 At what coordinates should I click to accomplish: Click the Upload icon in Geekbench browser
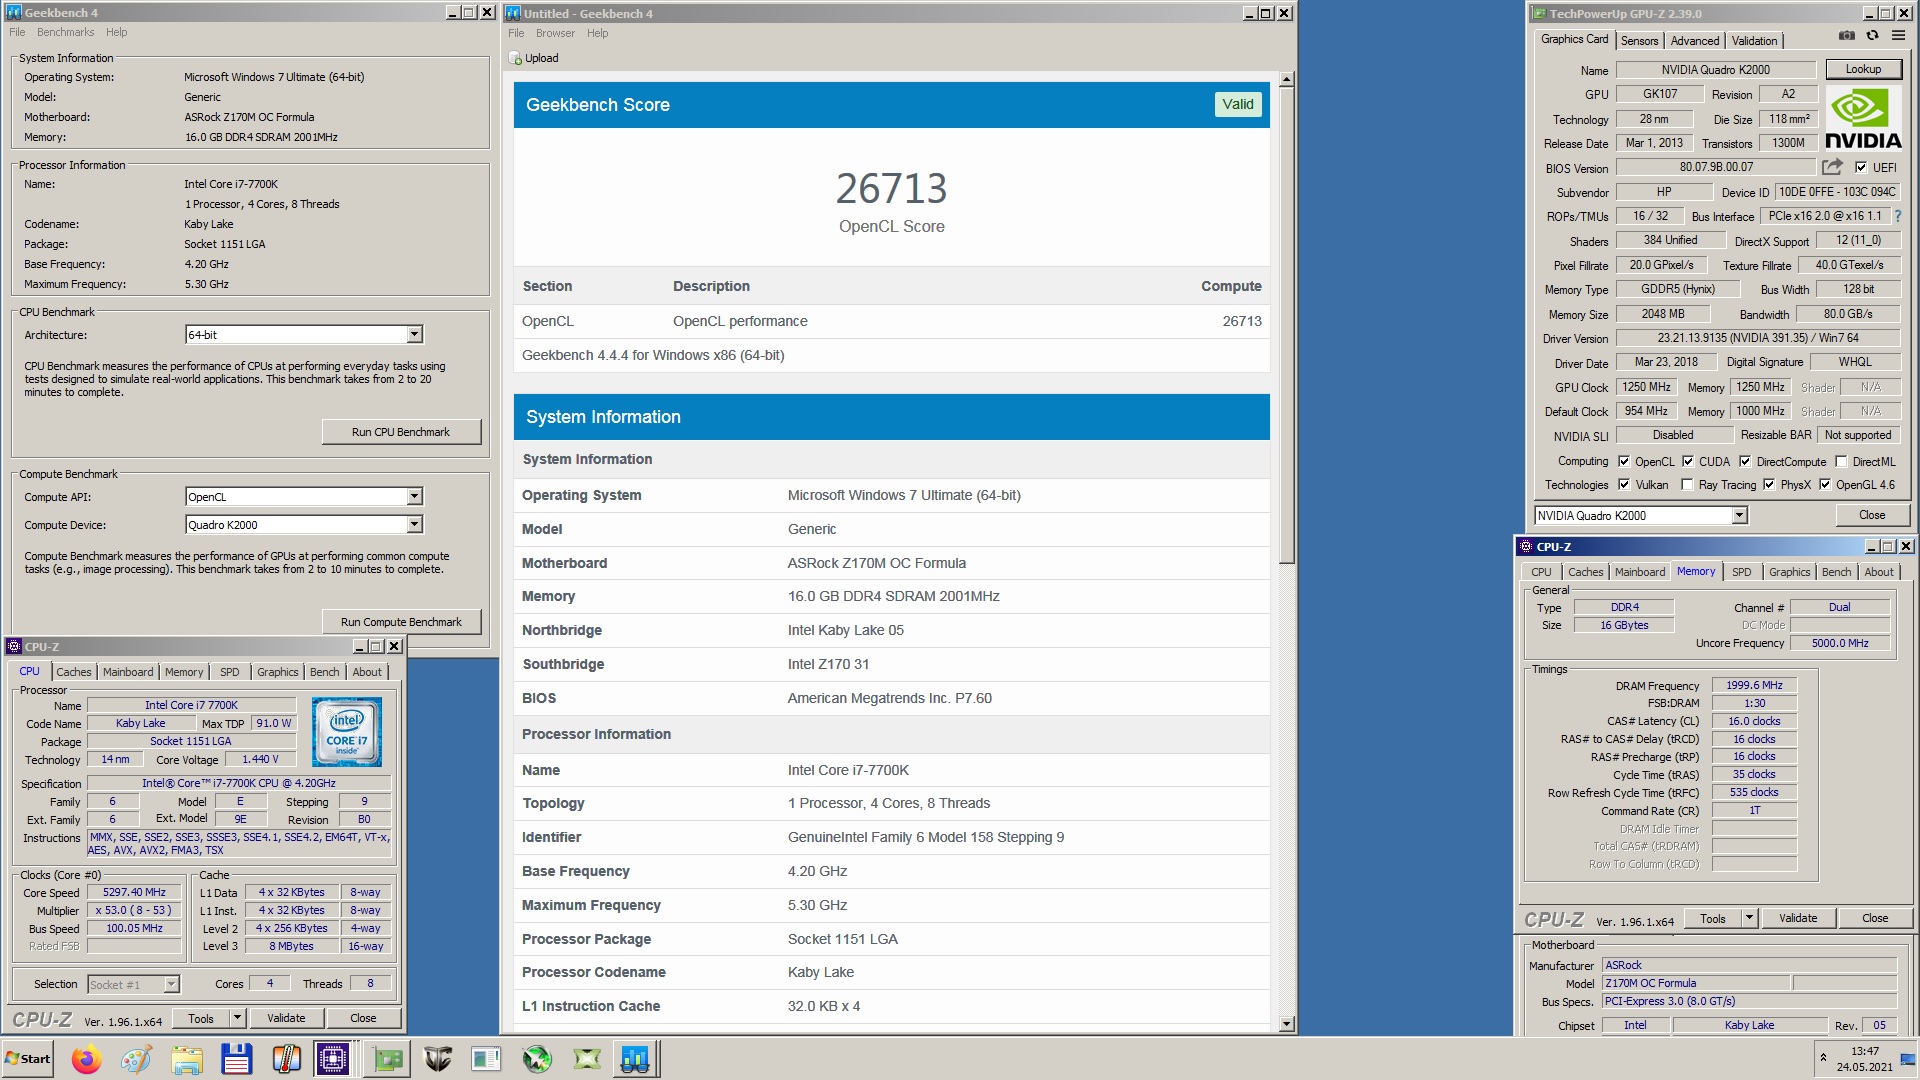click(516, 58)
